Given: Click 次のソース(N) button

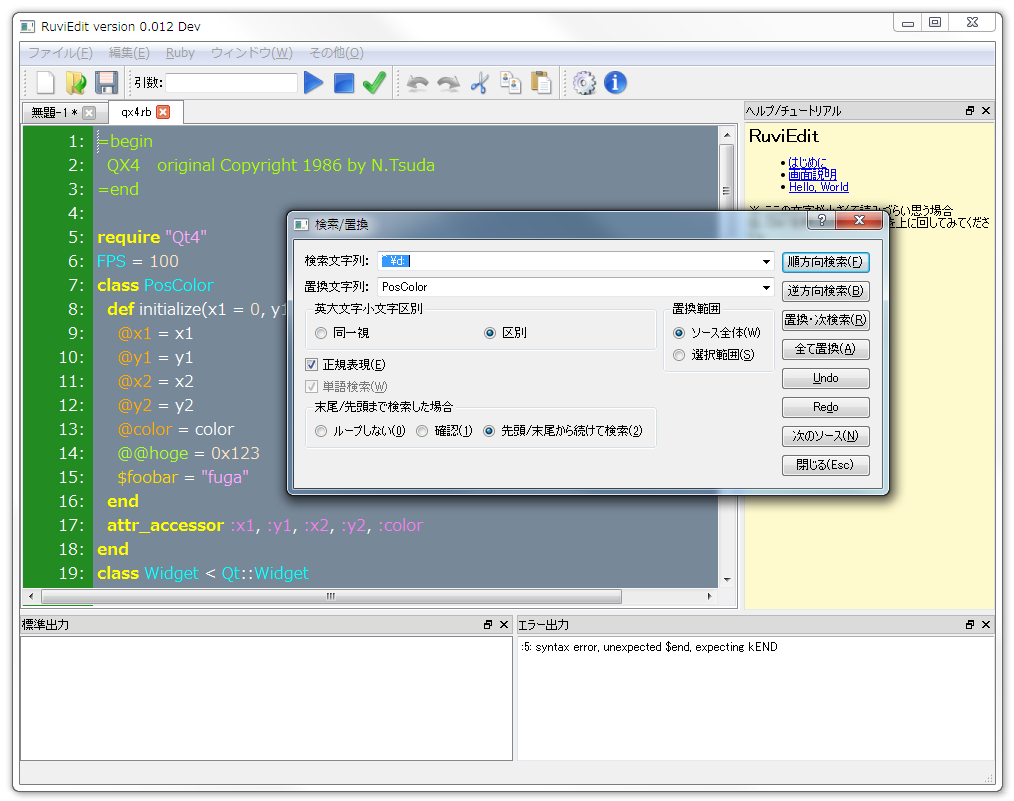Looking at the screenshot, I should [x=825, y=436].
